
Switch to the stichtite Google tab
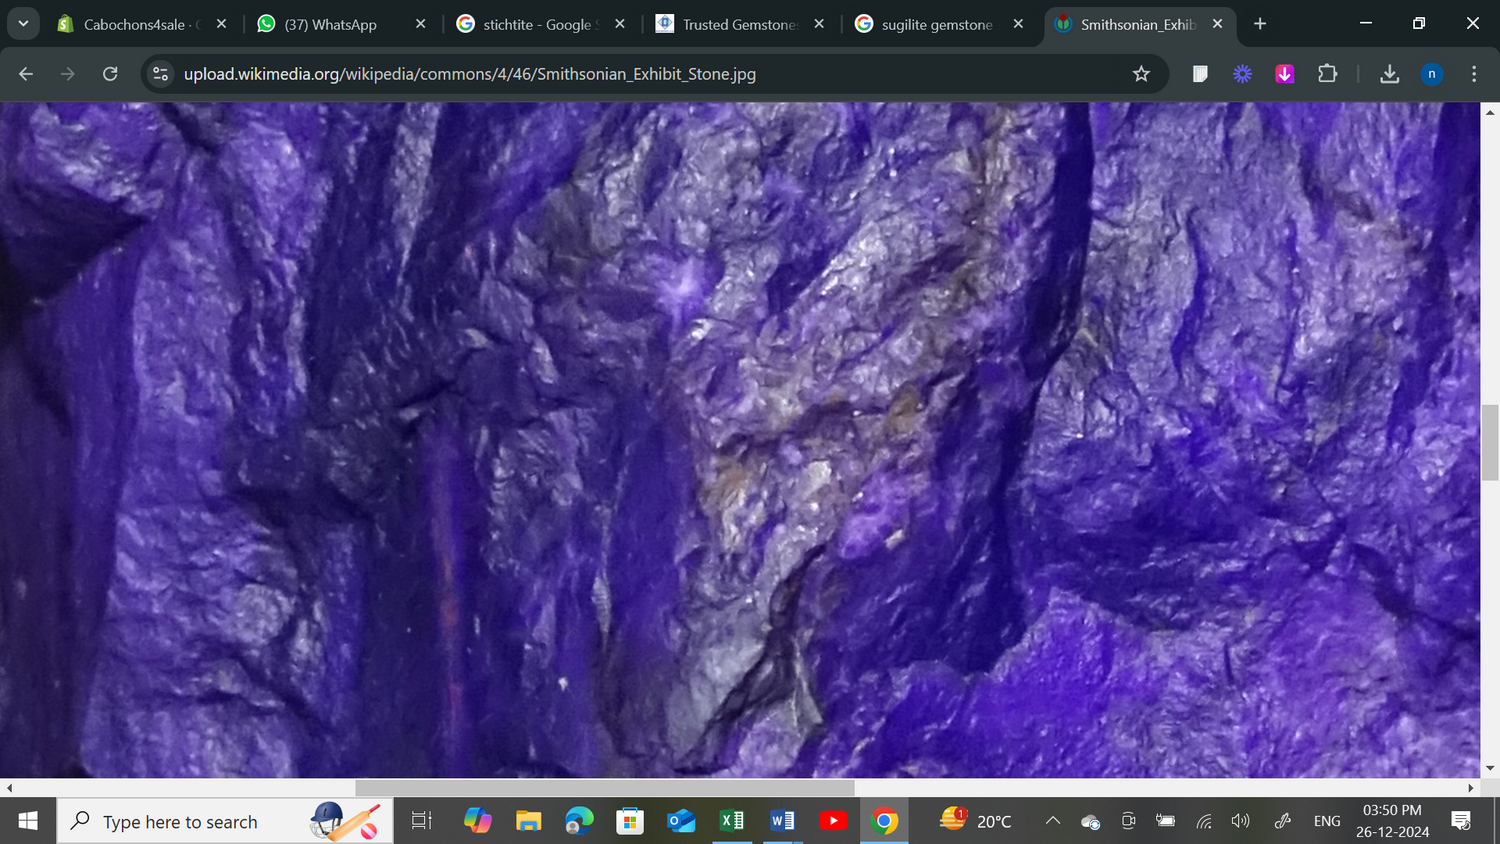coord(540,24)
